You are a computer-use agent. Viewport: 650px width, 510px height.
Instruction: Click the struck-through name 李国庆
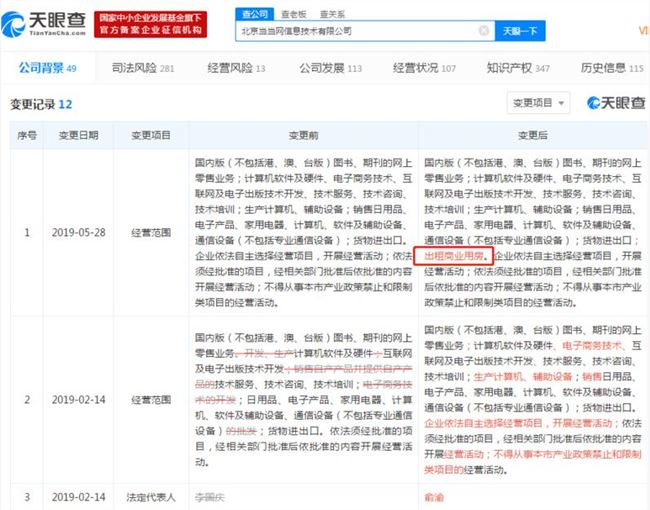tap(210, 497)
